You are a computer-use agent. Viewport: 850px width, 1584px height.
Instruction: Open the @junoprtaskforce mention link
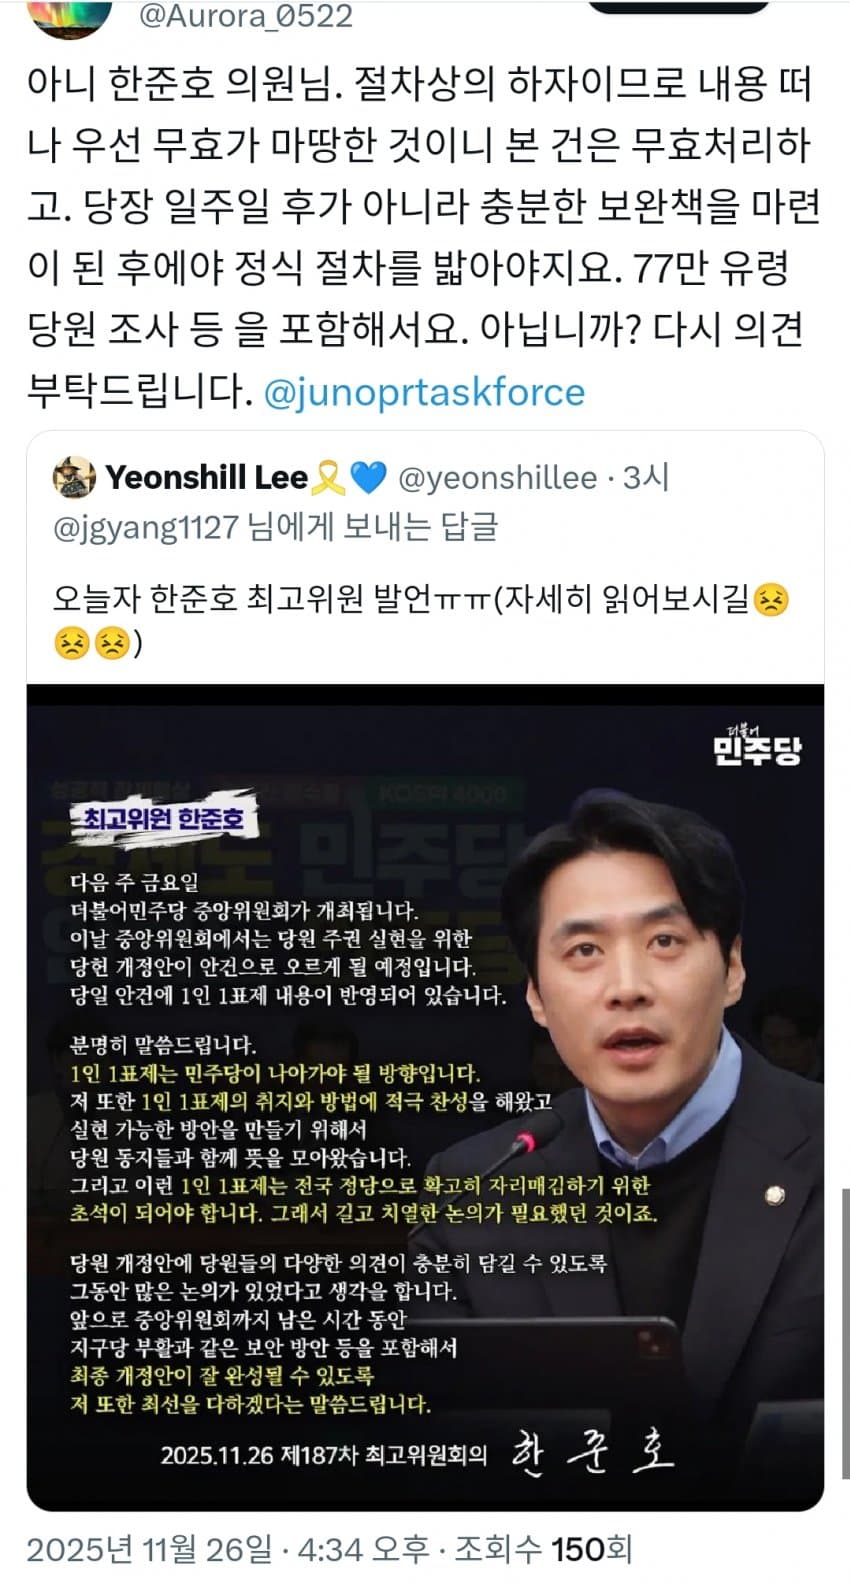point(424,392)
